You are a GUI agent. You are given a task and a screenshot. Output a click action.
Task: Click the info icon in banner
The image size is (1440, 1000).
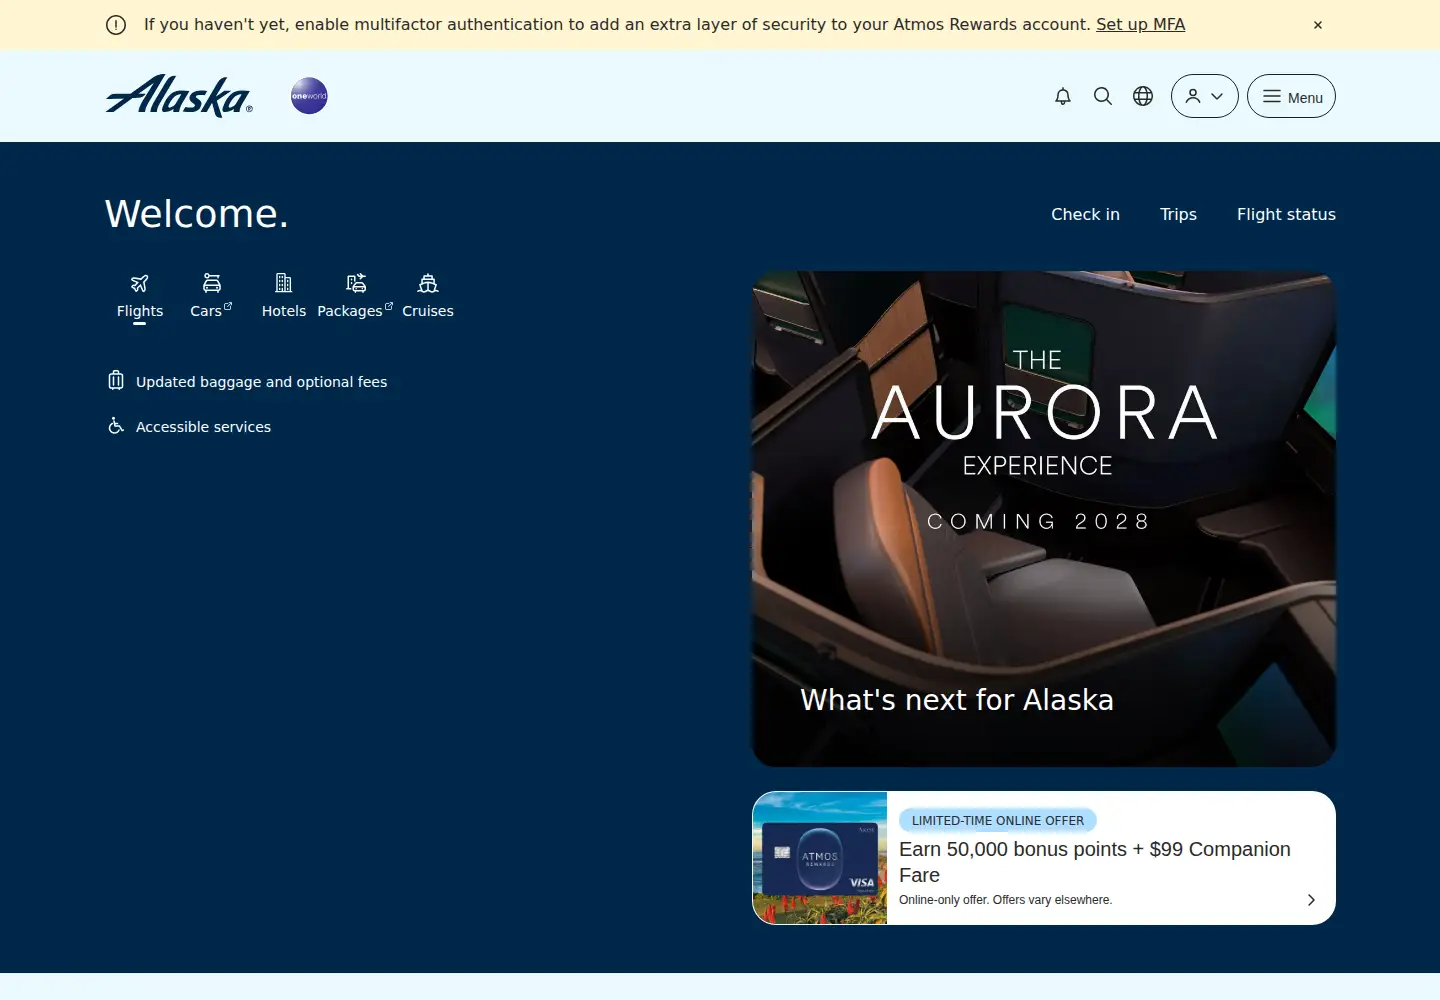pos(116,25)
